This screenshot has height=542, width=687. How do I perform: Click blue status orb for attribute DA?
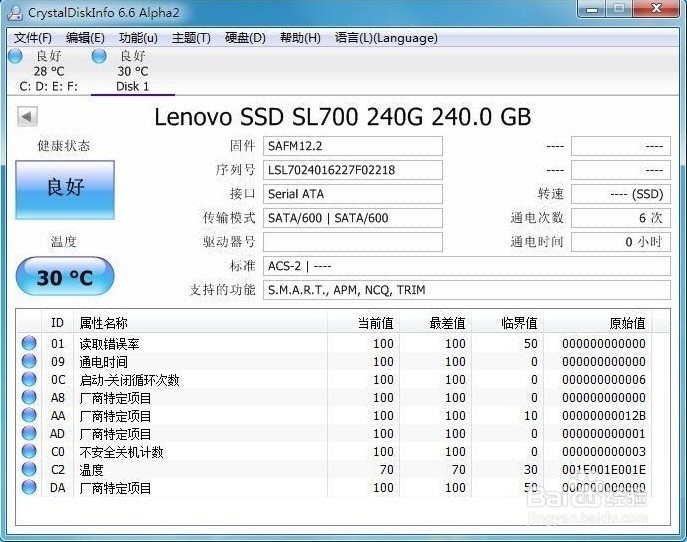tap(29, 487)
